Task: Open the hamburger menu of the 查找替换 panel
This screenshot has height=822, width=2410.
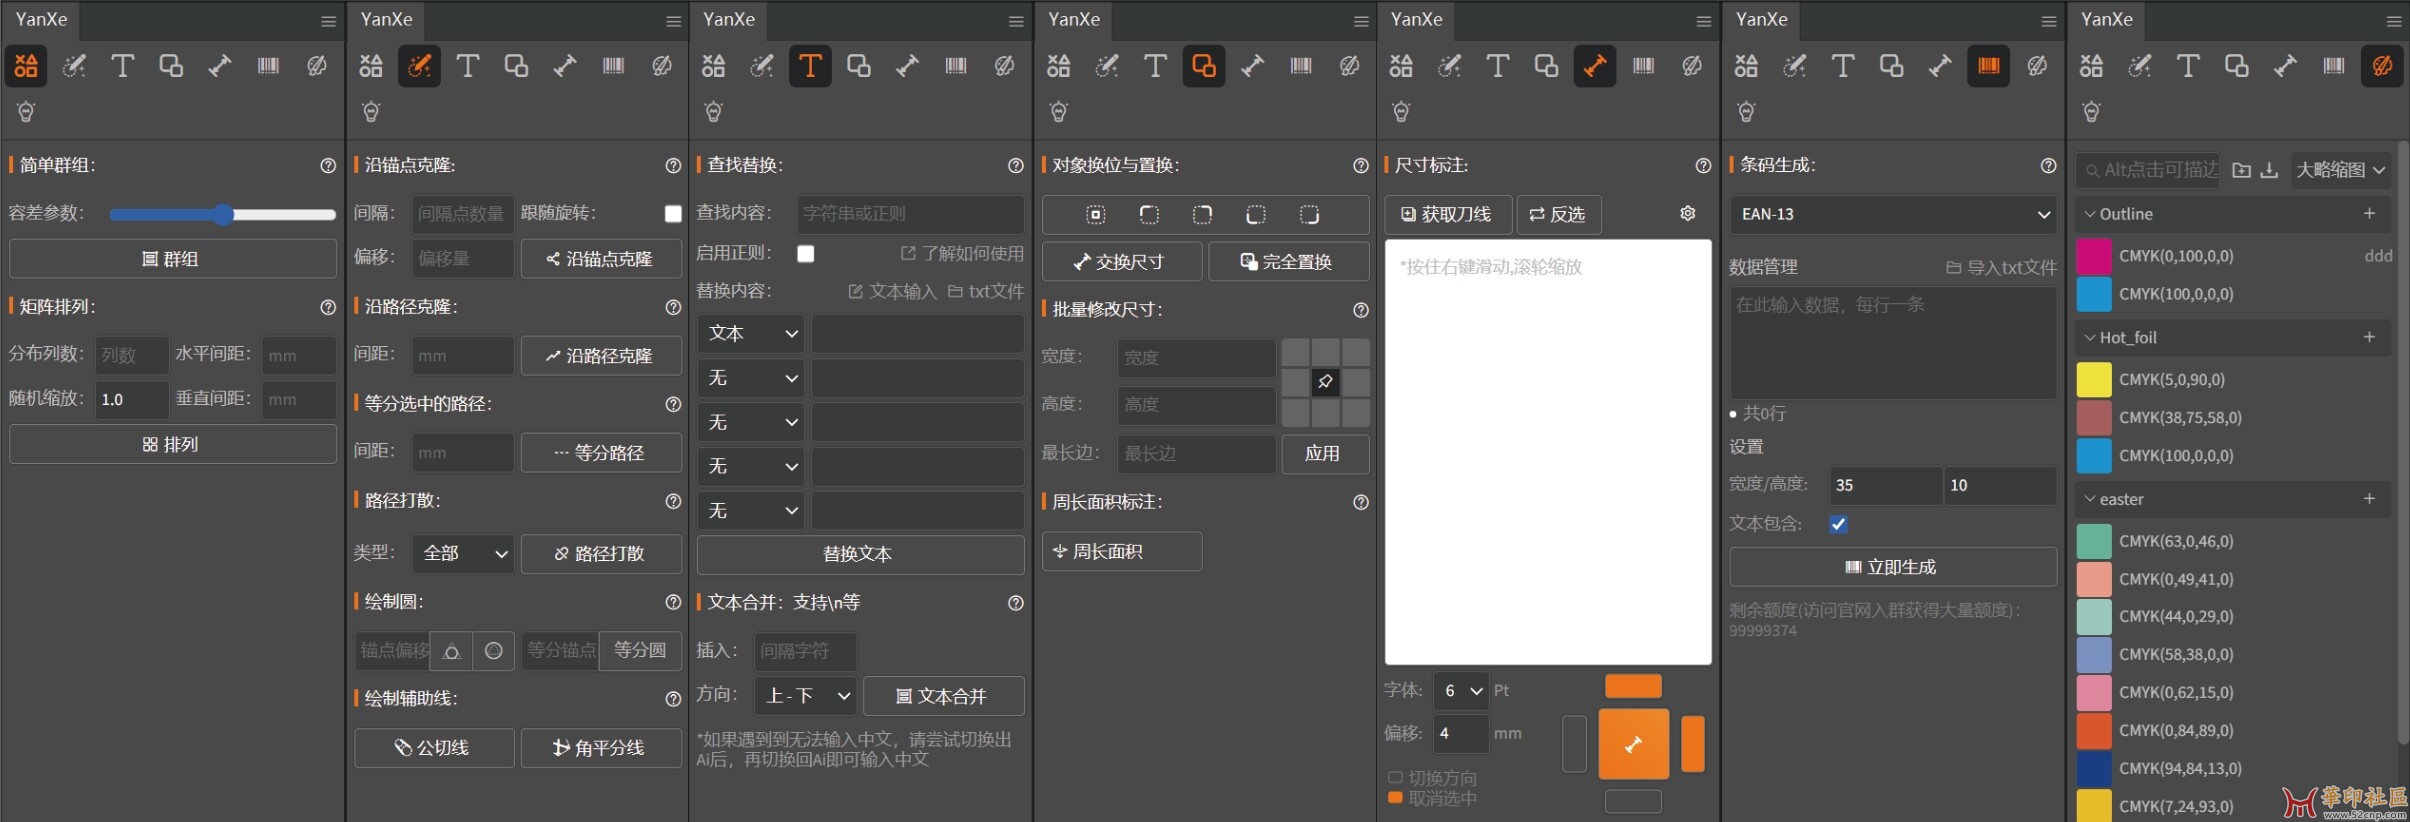Action: [1016, 21]
